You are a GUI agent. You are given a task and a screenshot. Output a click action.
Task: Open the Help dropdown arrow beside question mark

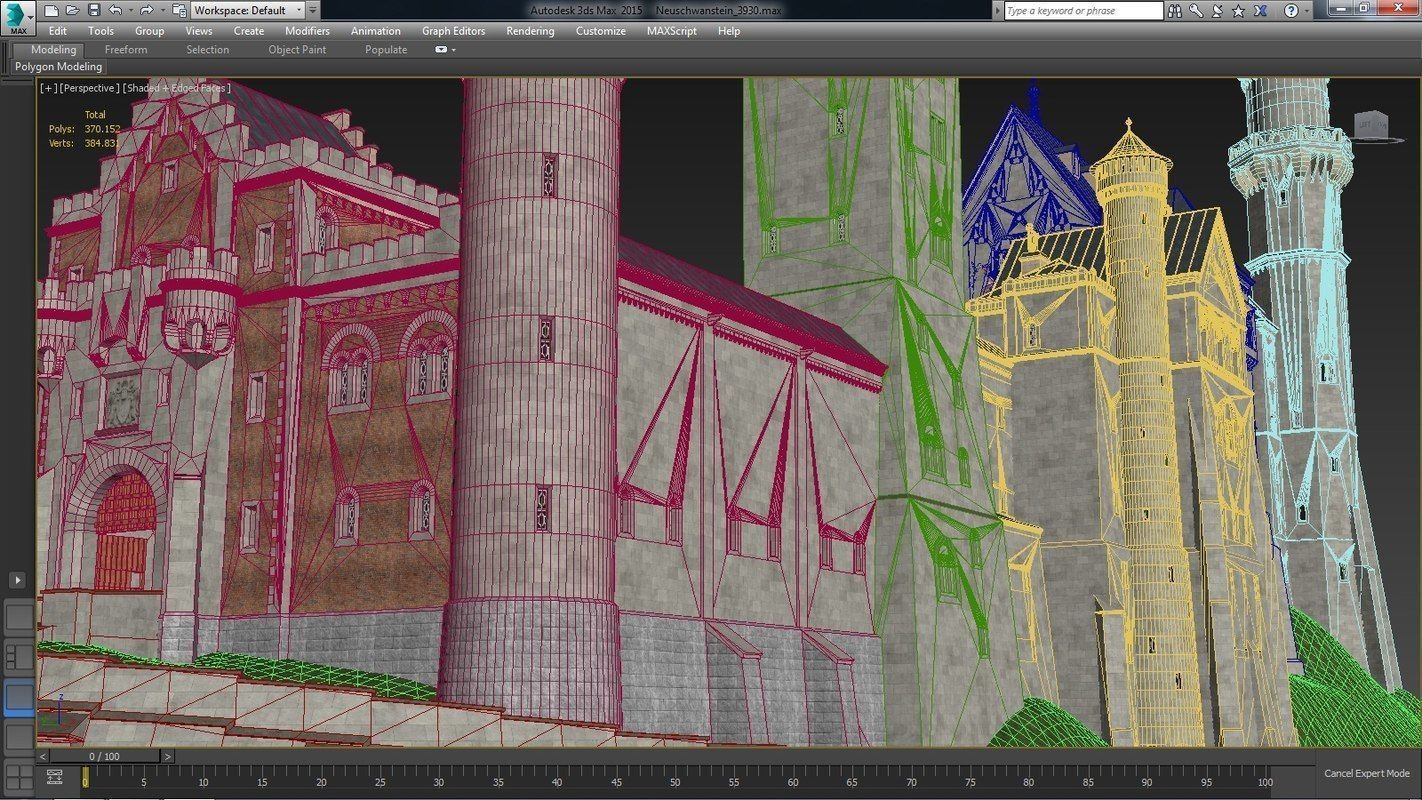[x=1306, y=10]
